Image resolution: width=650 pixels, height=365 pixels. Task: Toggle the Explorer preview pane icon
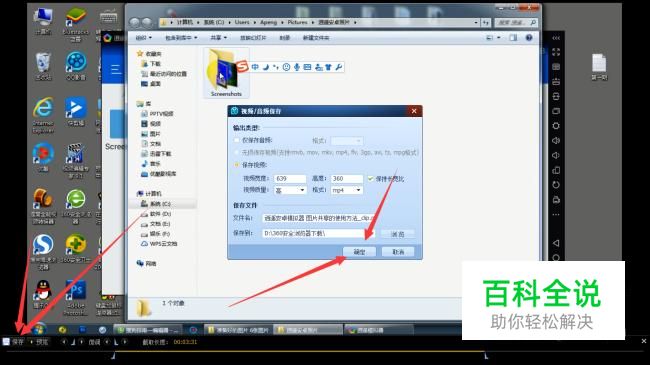click(x=513, y=38)
